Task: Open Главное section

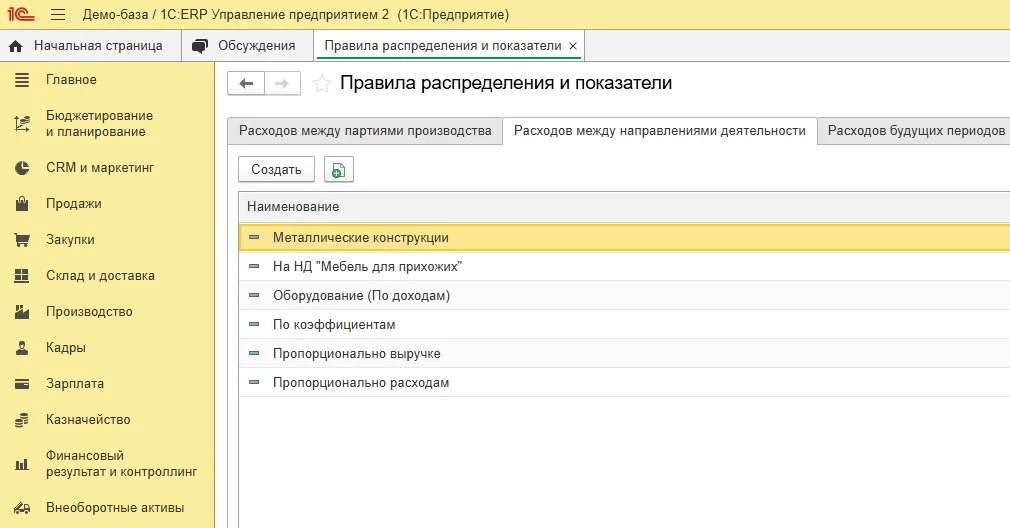Action: (x=71, y=80)
